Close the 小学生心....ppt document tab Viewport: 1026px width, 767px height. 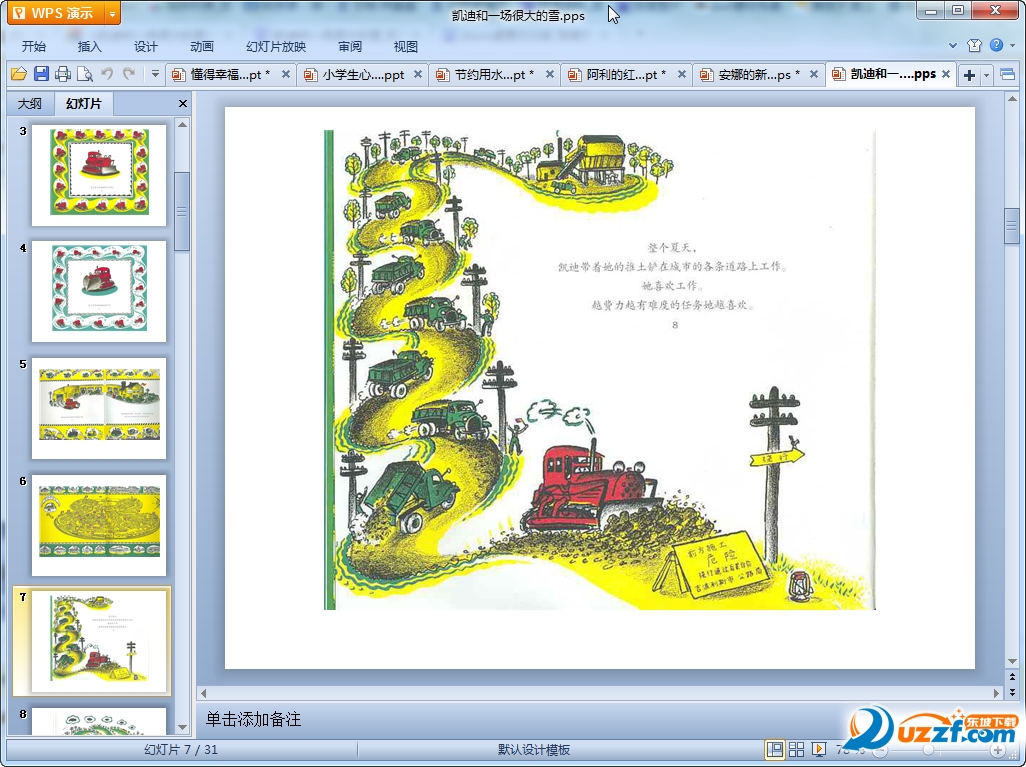[417, 75]
